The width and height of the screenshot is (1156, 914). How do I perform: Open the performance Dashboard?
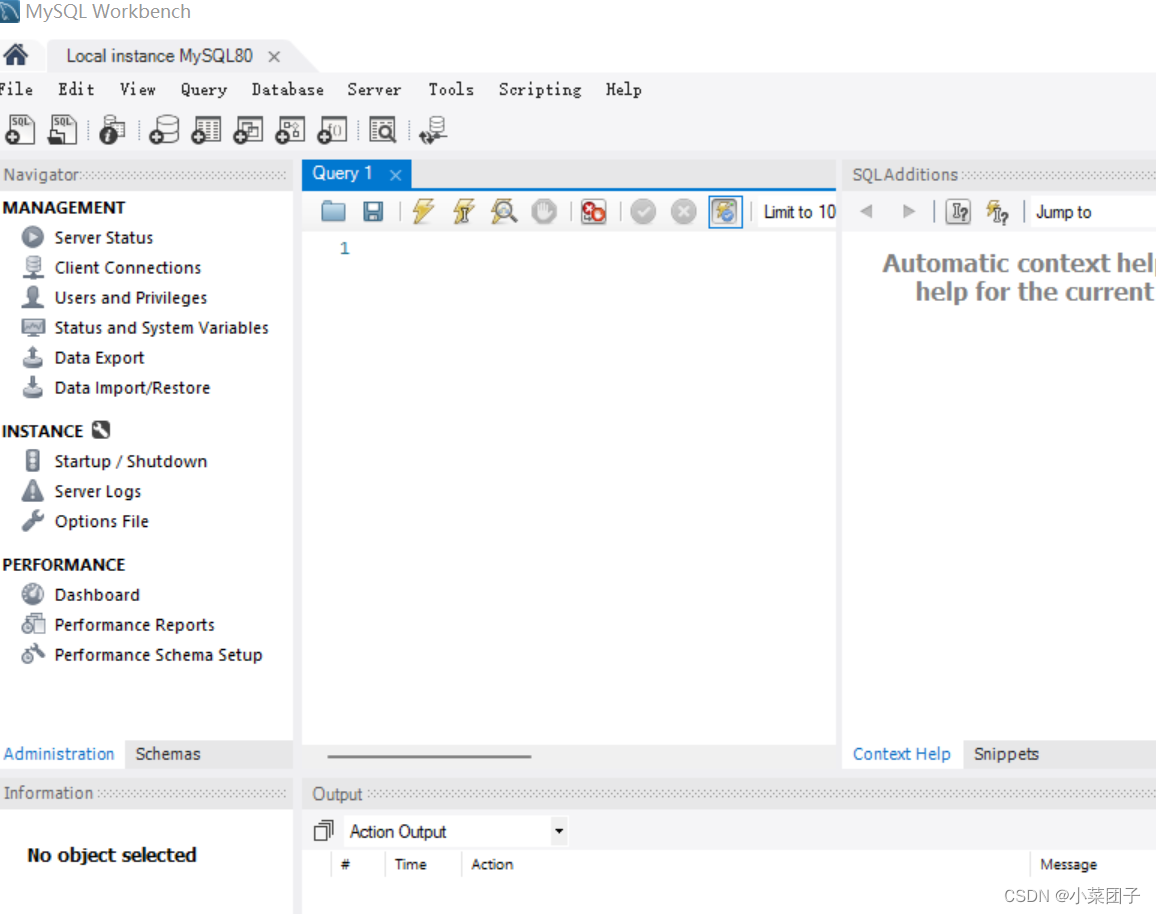[97, 595]
